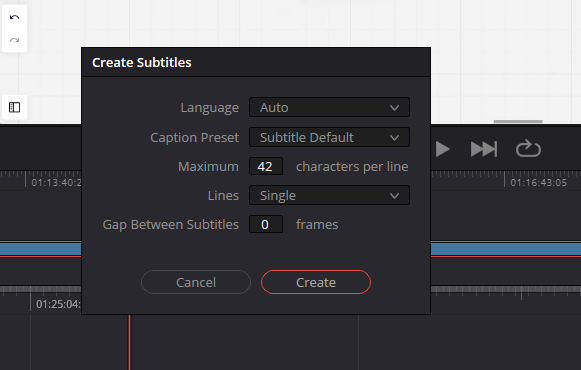Click the horizontal scrollbar handle above the transport

518,121
